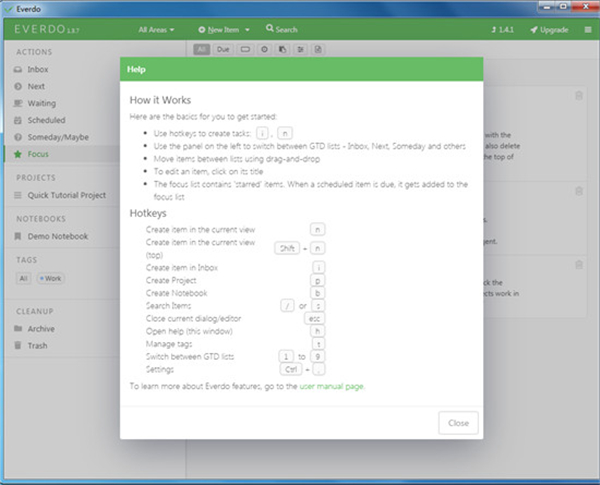Image resolution: width=600 pixels, height=485 pixels.
Task: Open the Archive folder
Action: tap(41, 328)
